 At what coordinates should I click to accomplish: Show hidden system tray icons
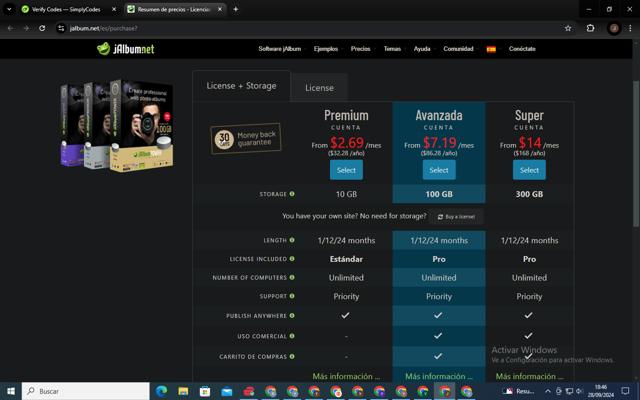click(x=548, y=391)
